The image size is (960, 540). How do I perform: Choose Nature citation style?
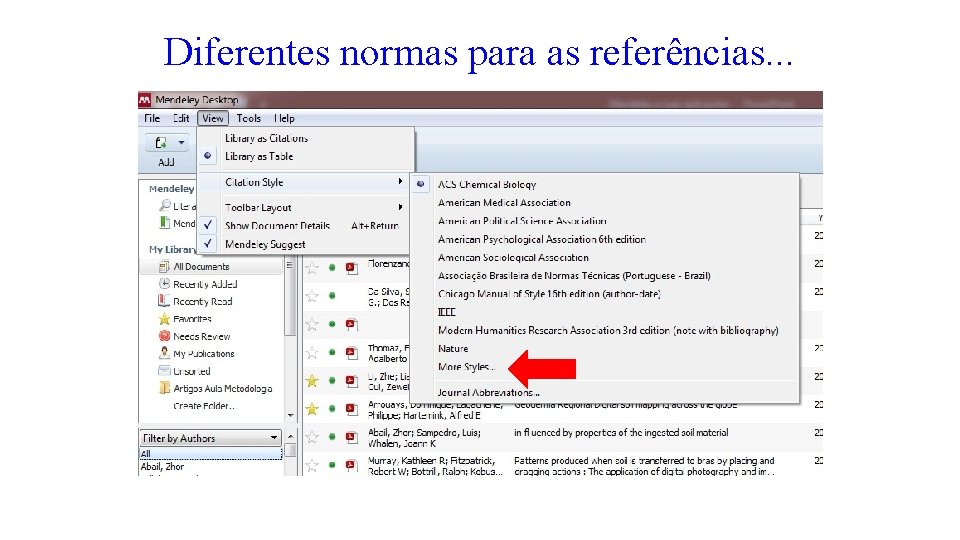click(x=453, y=348)
